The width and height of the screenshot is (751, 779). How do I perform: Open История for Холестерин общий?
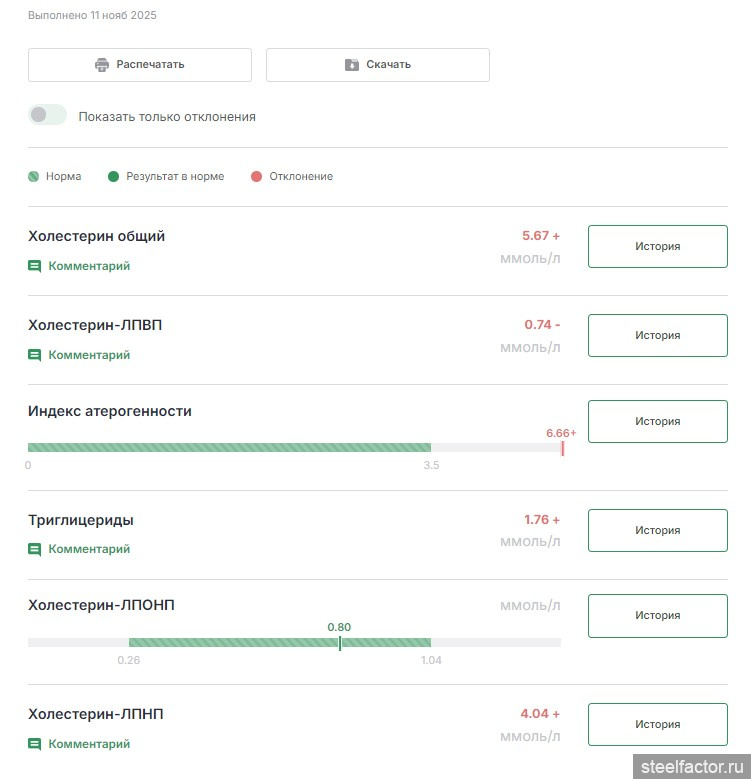657,247
